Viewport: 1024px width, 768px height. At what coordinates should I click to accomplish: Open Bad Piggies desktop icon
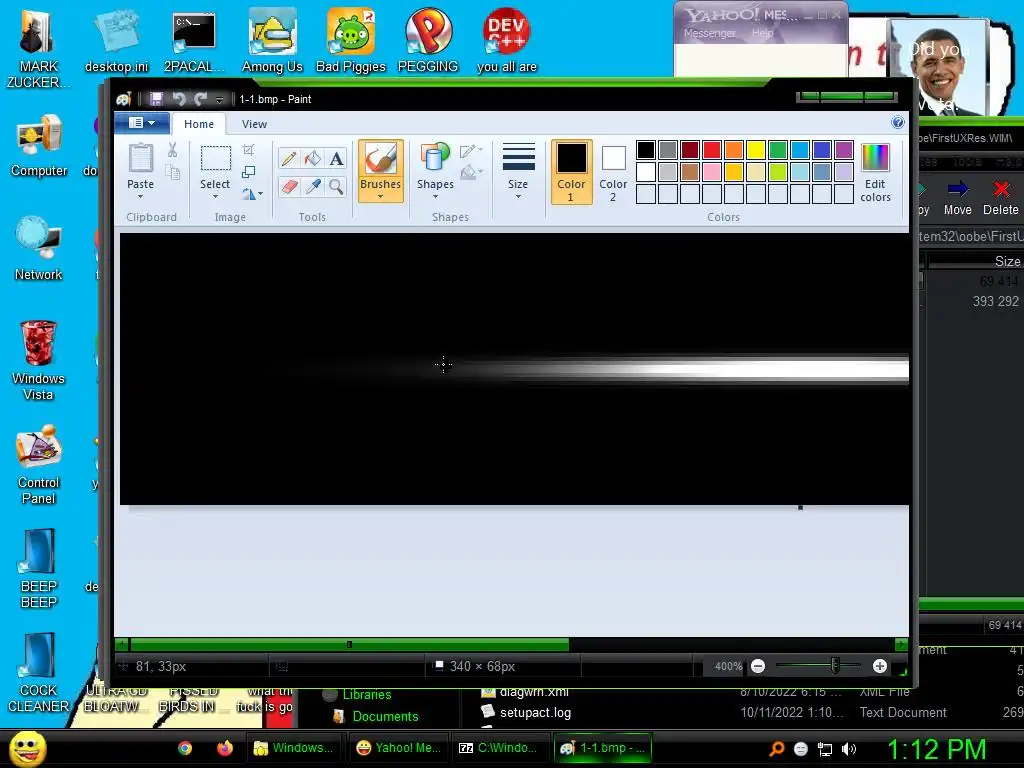[x=351, y=40]
